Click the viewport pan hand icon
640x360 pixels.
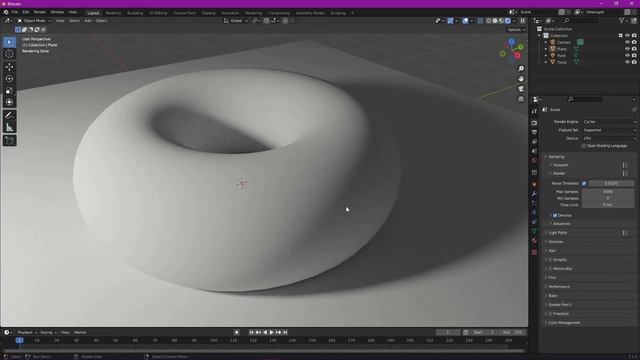521,79
